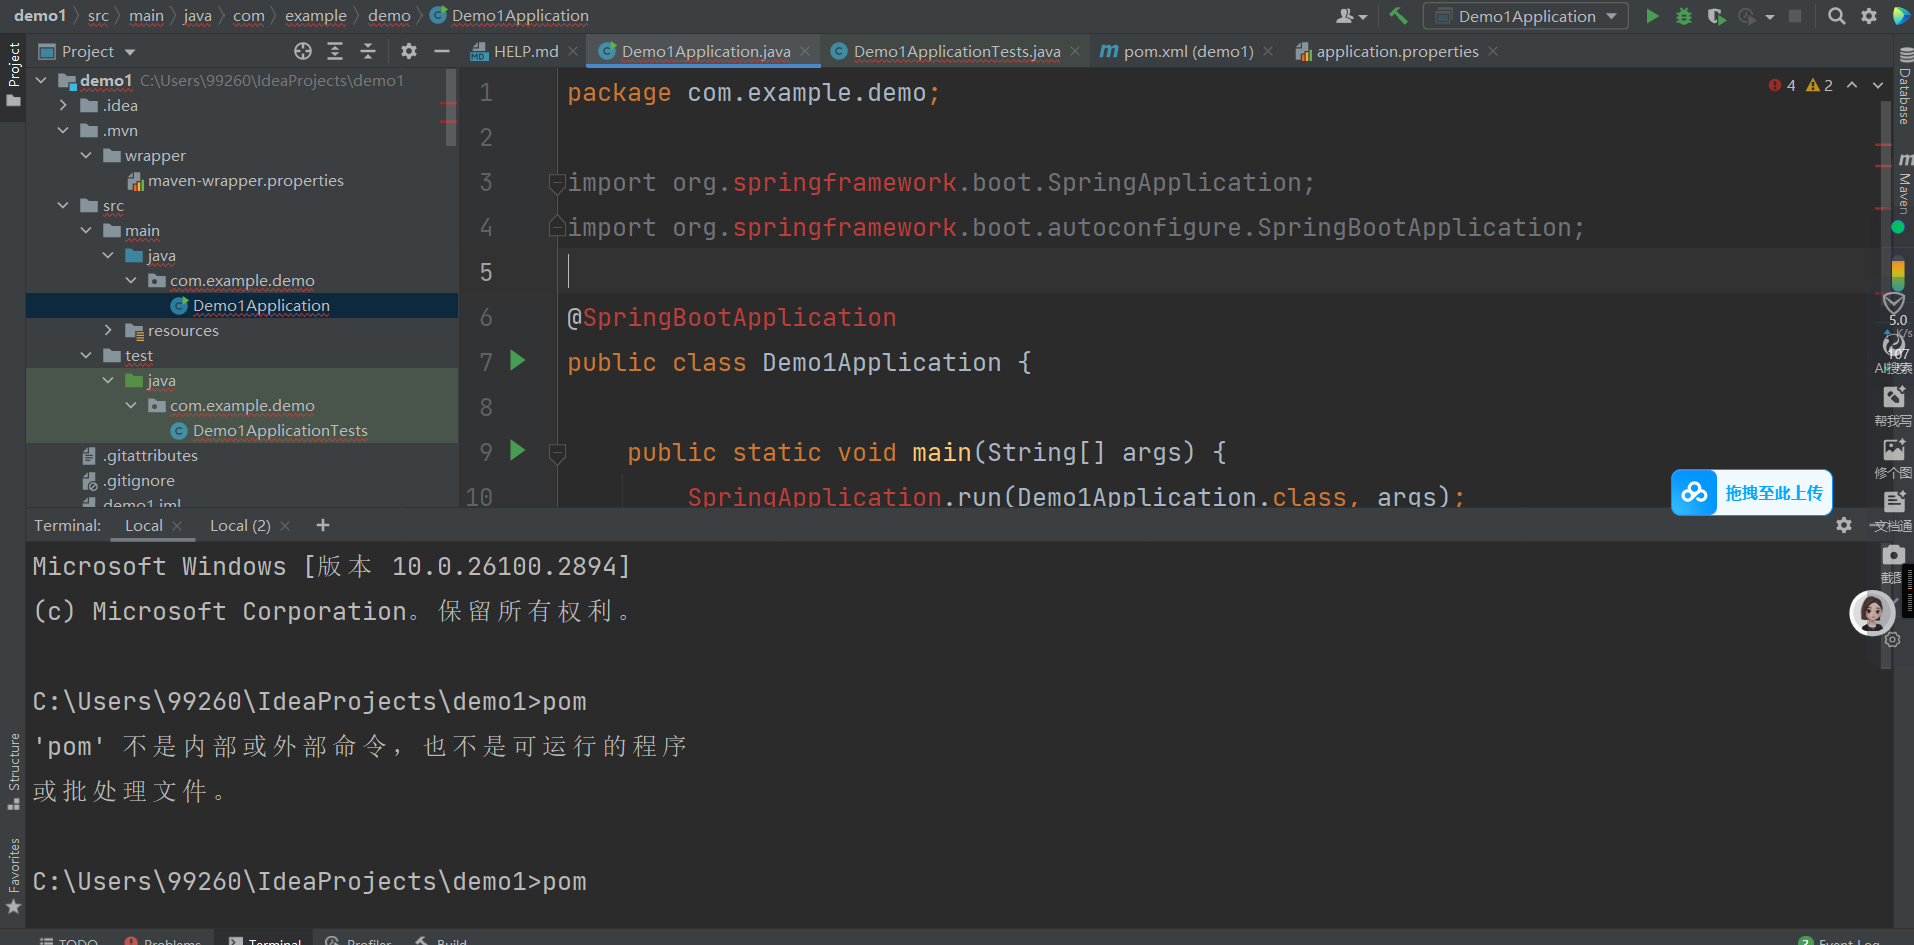Click the green Run button in toolbar

tap(1652, 16)
